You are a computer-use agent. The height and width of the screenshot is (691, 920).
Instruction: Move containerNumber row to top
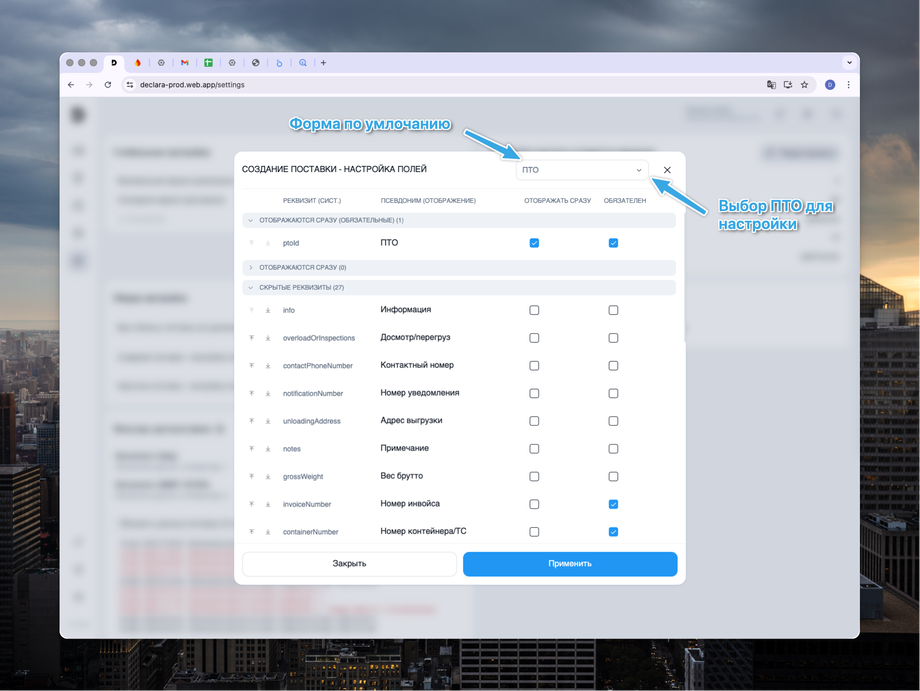click(252, 531)
